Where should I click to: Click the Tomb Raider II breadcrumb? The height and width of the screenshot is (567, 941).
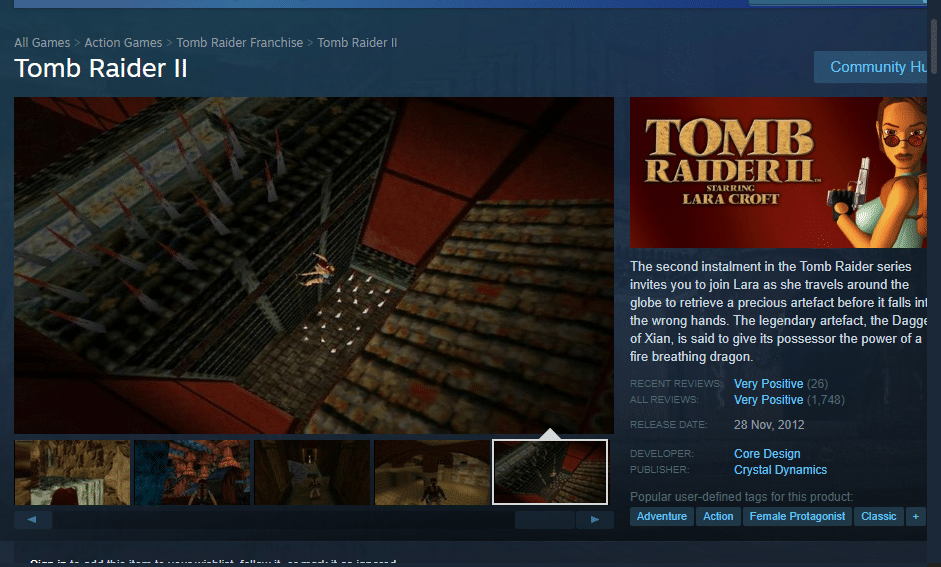point(357,43)
